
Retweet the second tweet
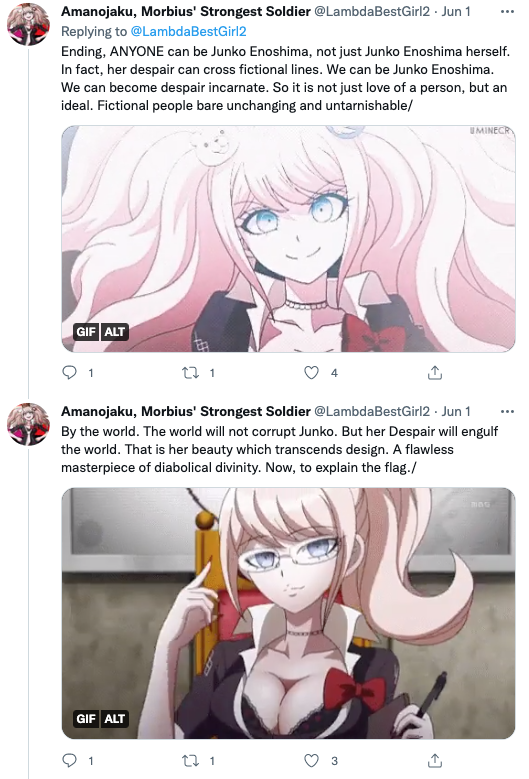coord(190,760)
